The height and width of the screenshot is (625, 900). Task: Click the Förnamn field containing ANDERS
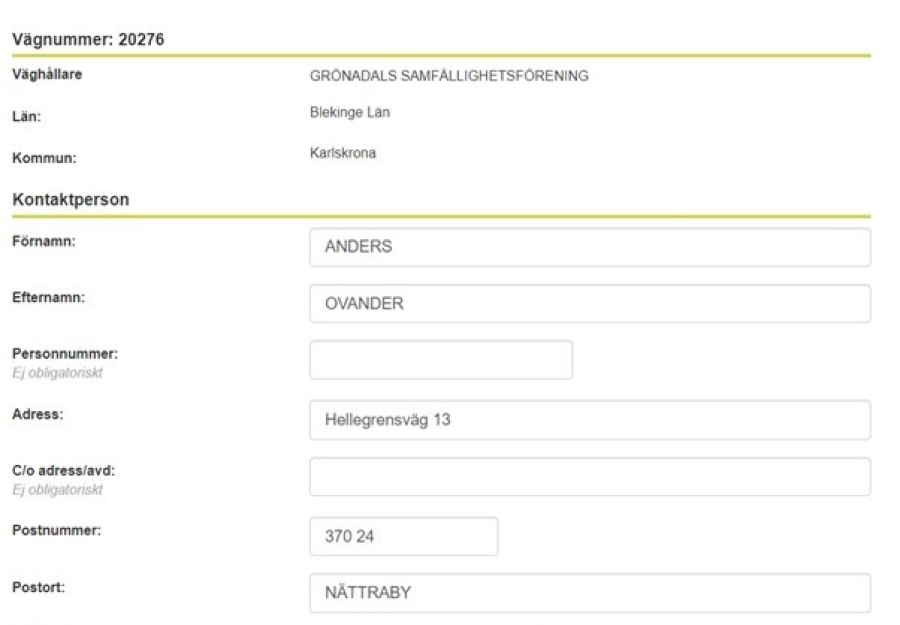click(590, 247)
